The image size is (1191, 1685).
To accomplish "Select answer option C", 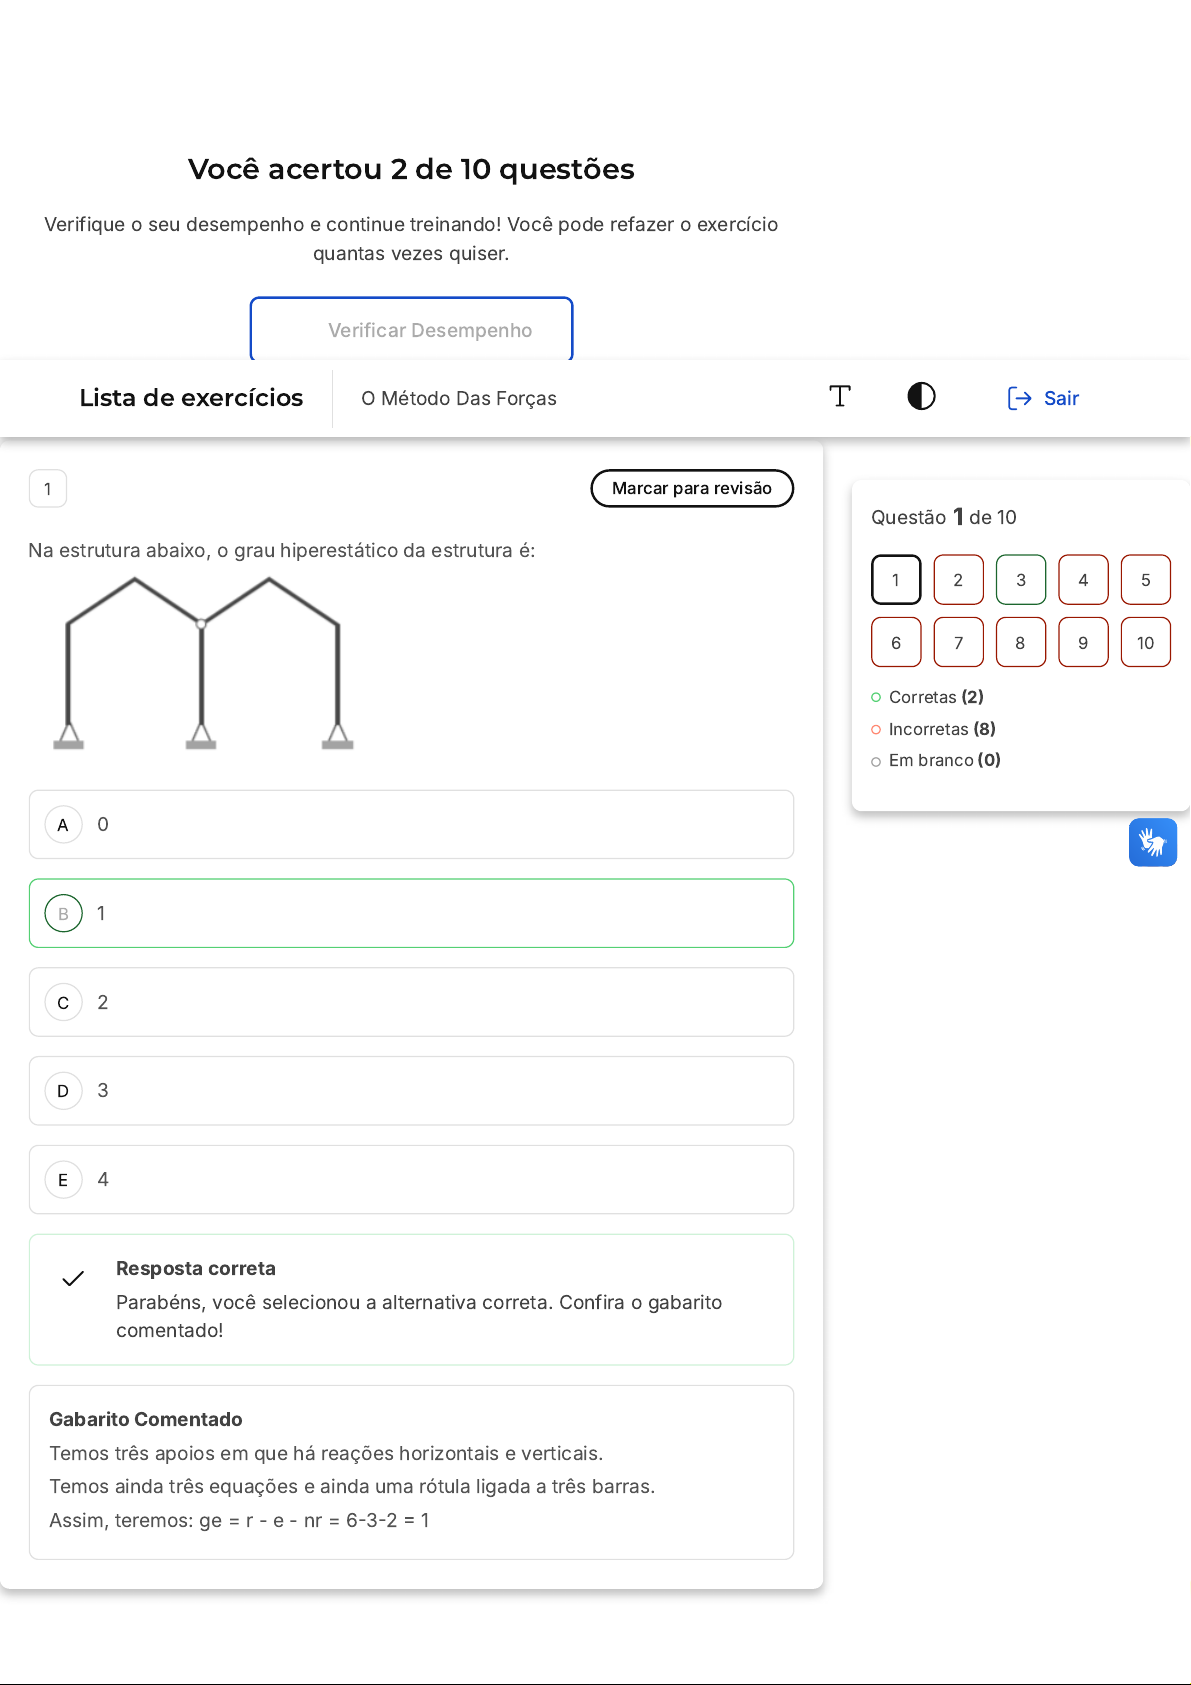I will tap(64, 1002).
